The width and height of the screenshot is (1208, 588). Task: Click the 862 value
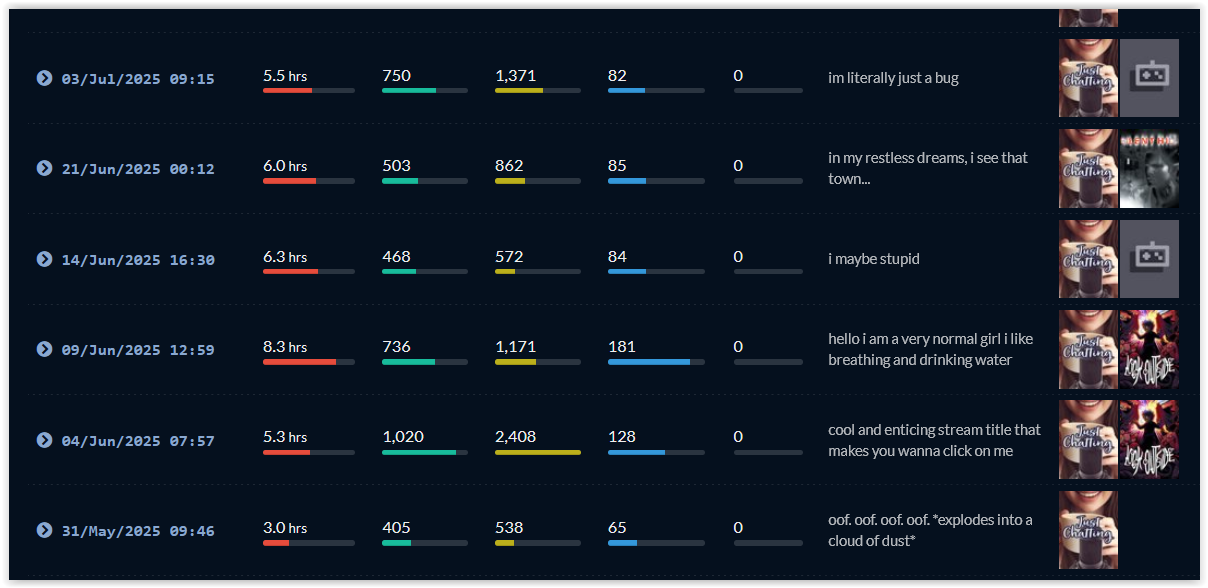point(509,166)
